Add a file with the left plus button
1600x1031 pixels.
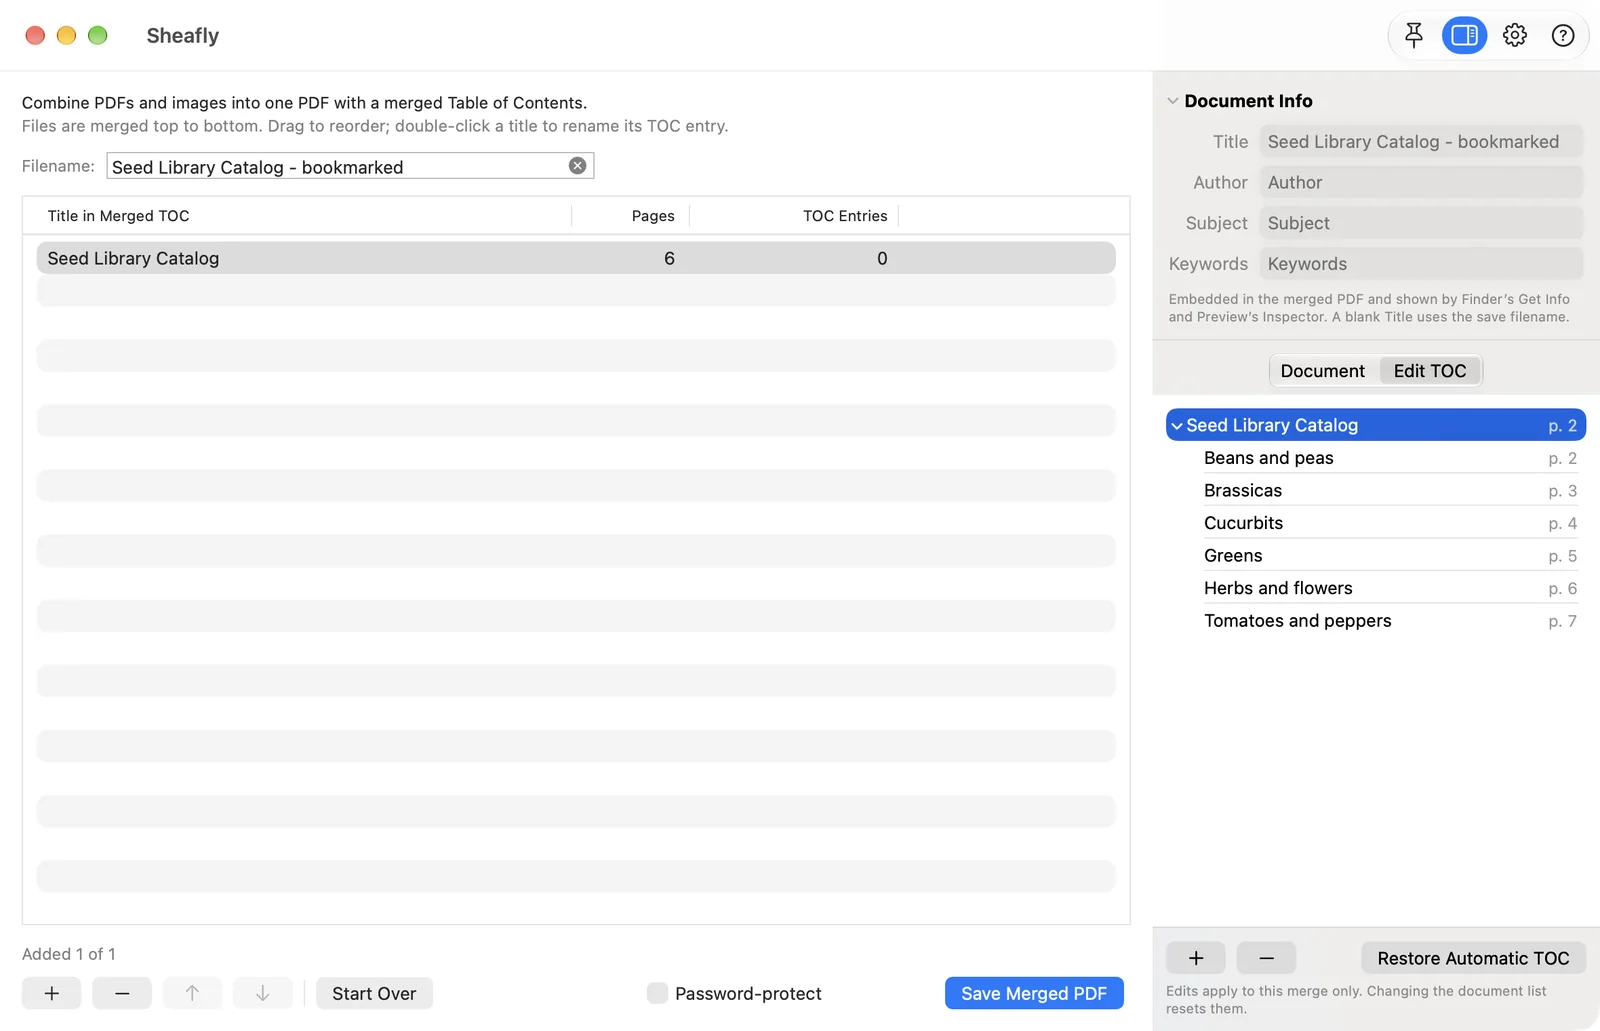52,993
